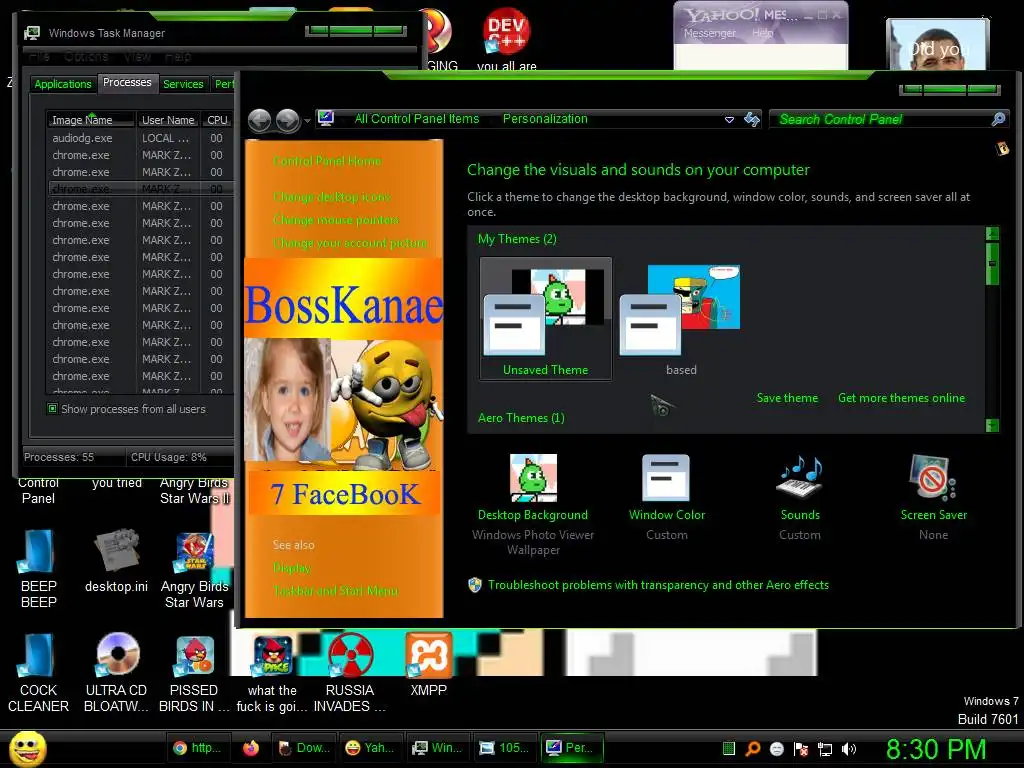Click the orange magnifier tray icon
The height and width of the screenshot is (768, 1024).
tap(752, 748)
